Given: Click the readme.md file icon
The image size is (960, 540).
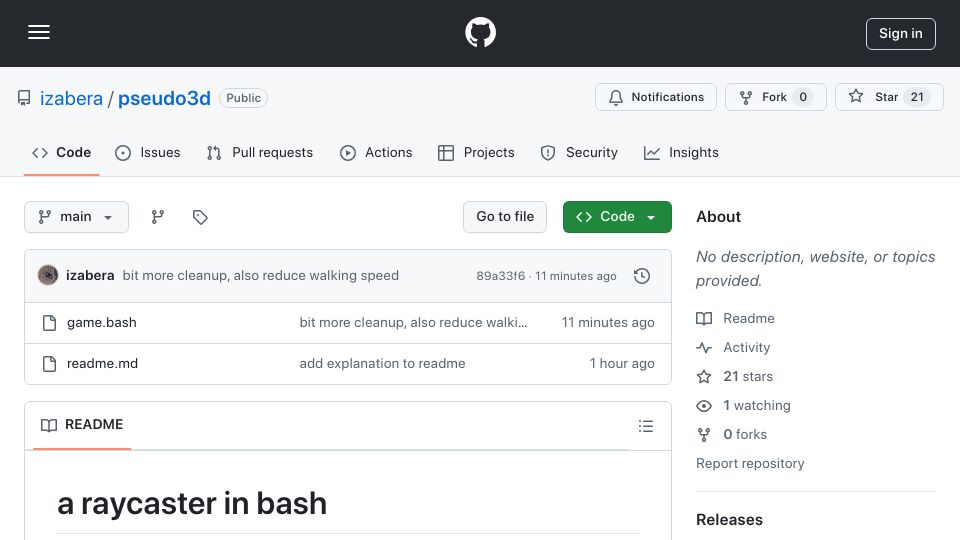Looking at the screenshot, I should 50,364.
